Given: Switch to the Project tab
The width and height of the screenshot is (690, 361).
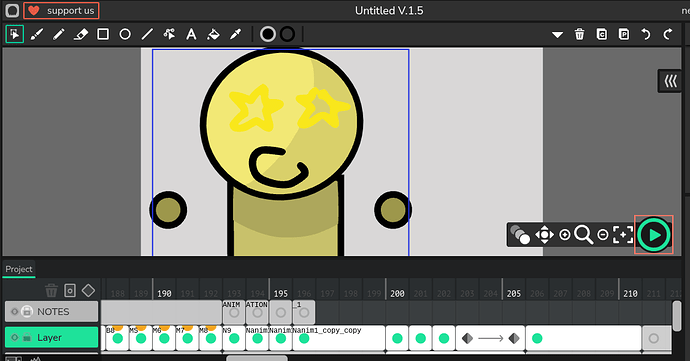Looking at the screenshot, I should pyautogui.click(x=18, y=269).
